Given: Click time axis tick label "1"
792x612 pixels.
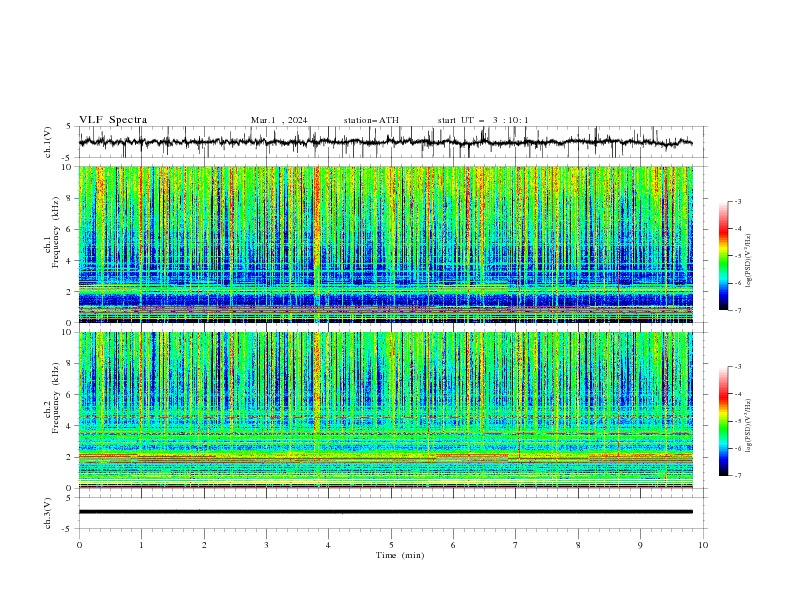Looking at the screenshot, I should click(141, 545).
